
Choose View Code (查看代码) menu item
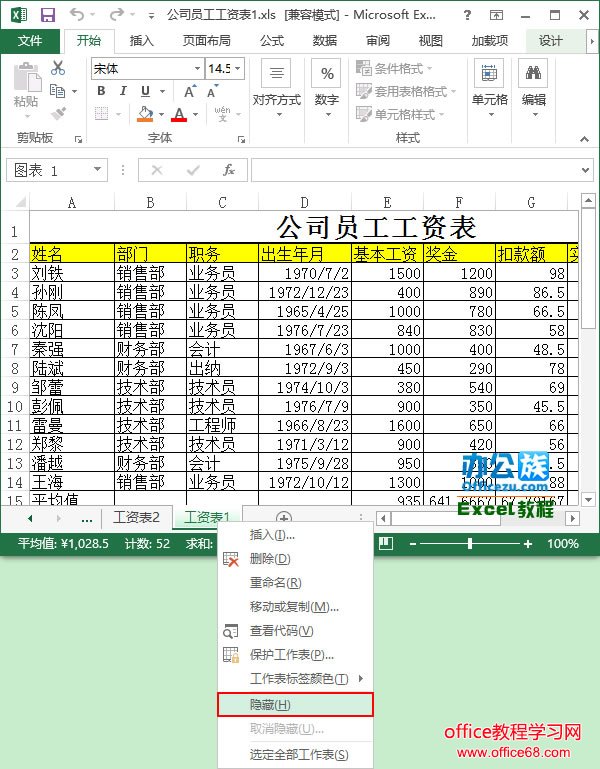point(295,631)
